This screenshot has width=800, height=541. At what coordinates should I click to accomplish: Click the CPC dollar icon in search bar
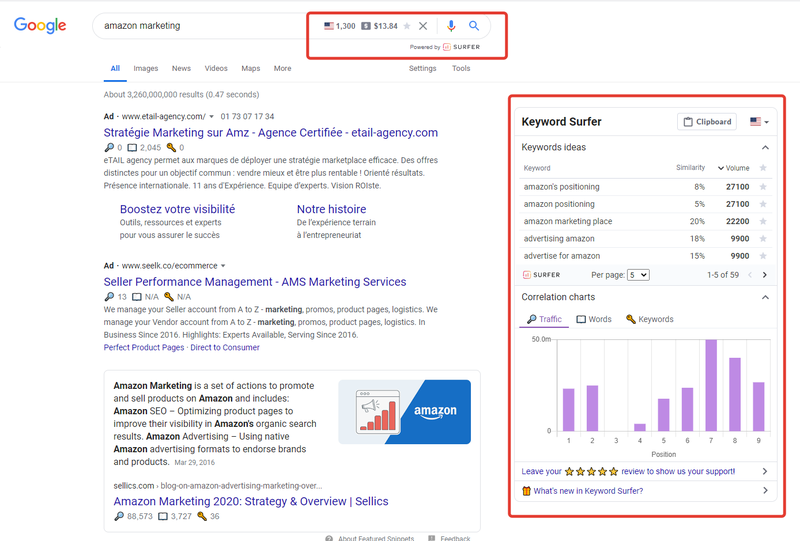(366, 26)
